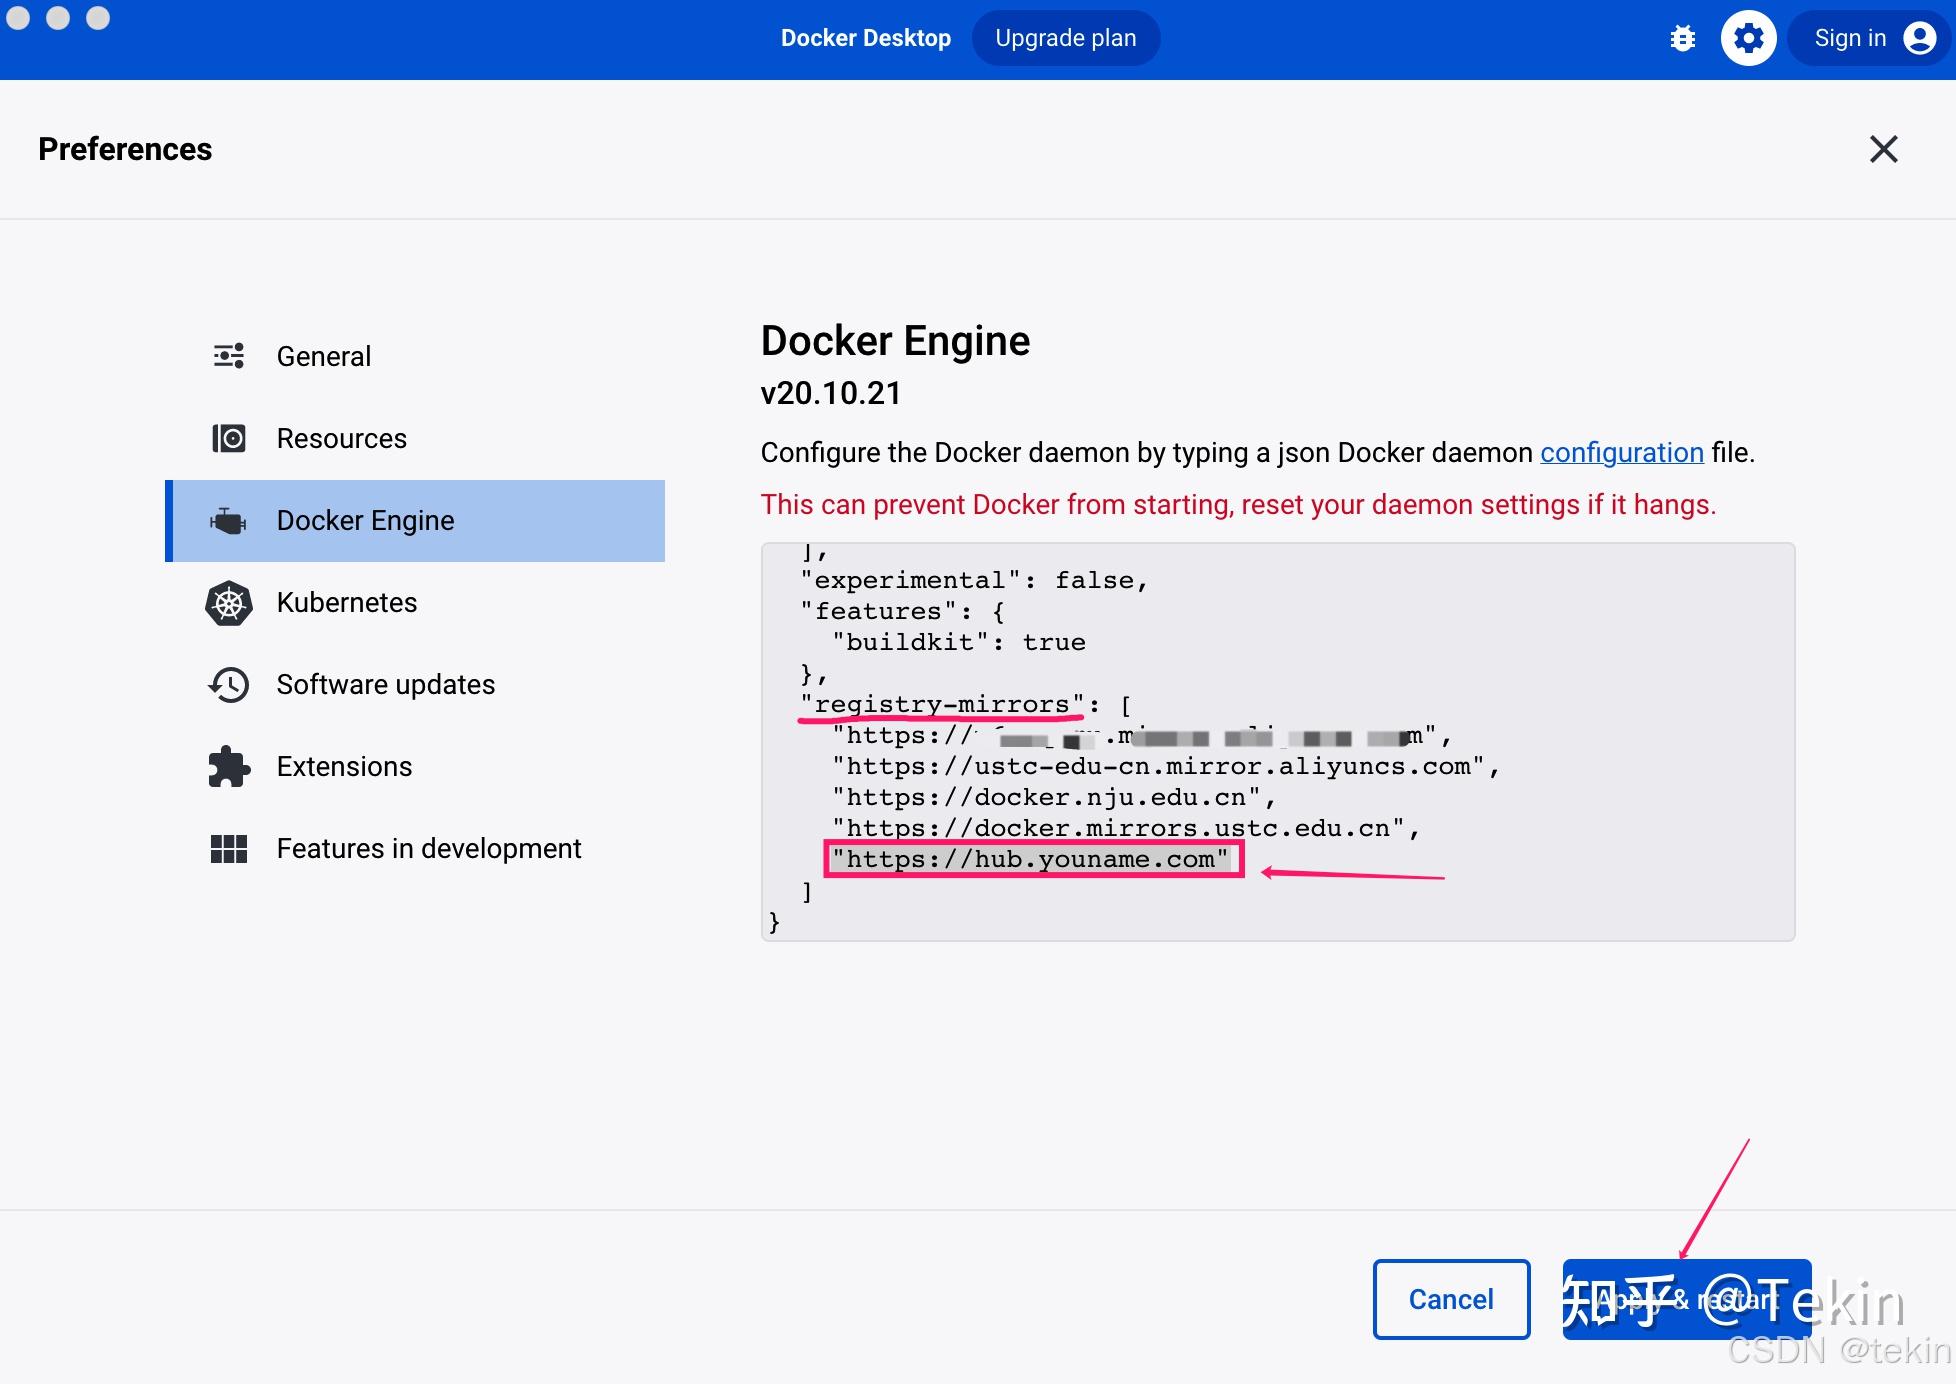
Task: Open the daemon configuration link
Action: [x=1622, y=453]
